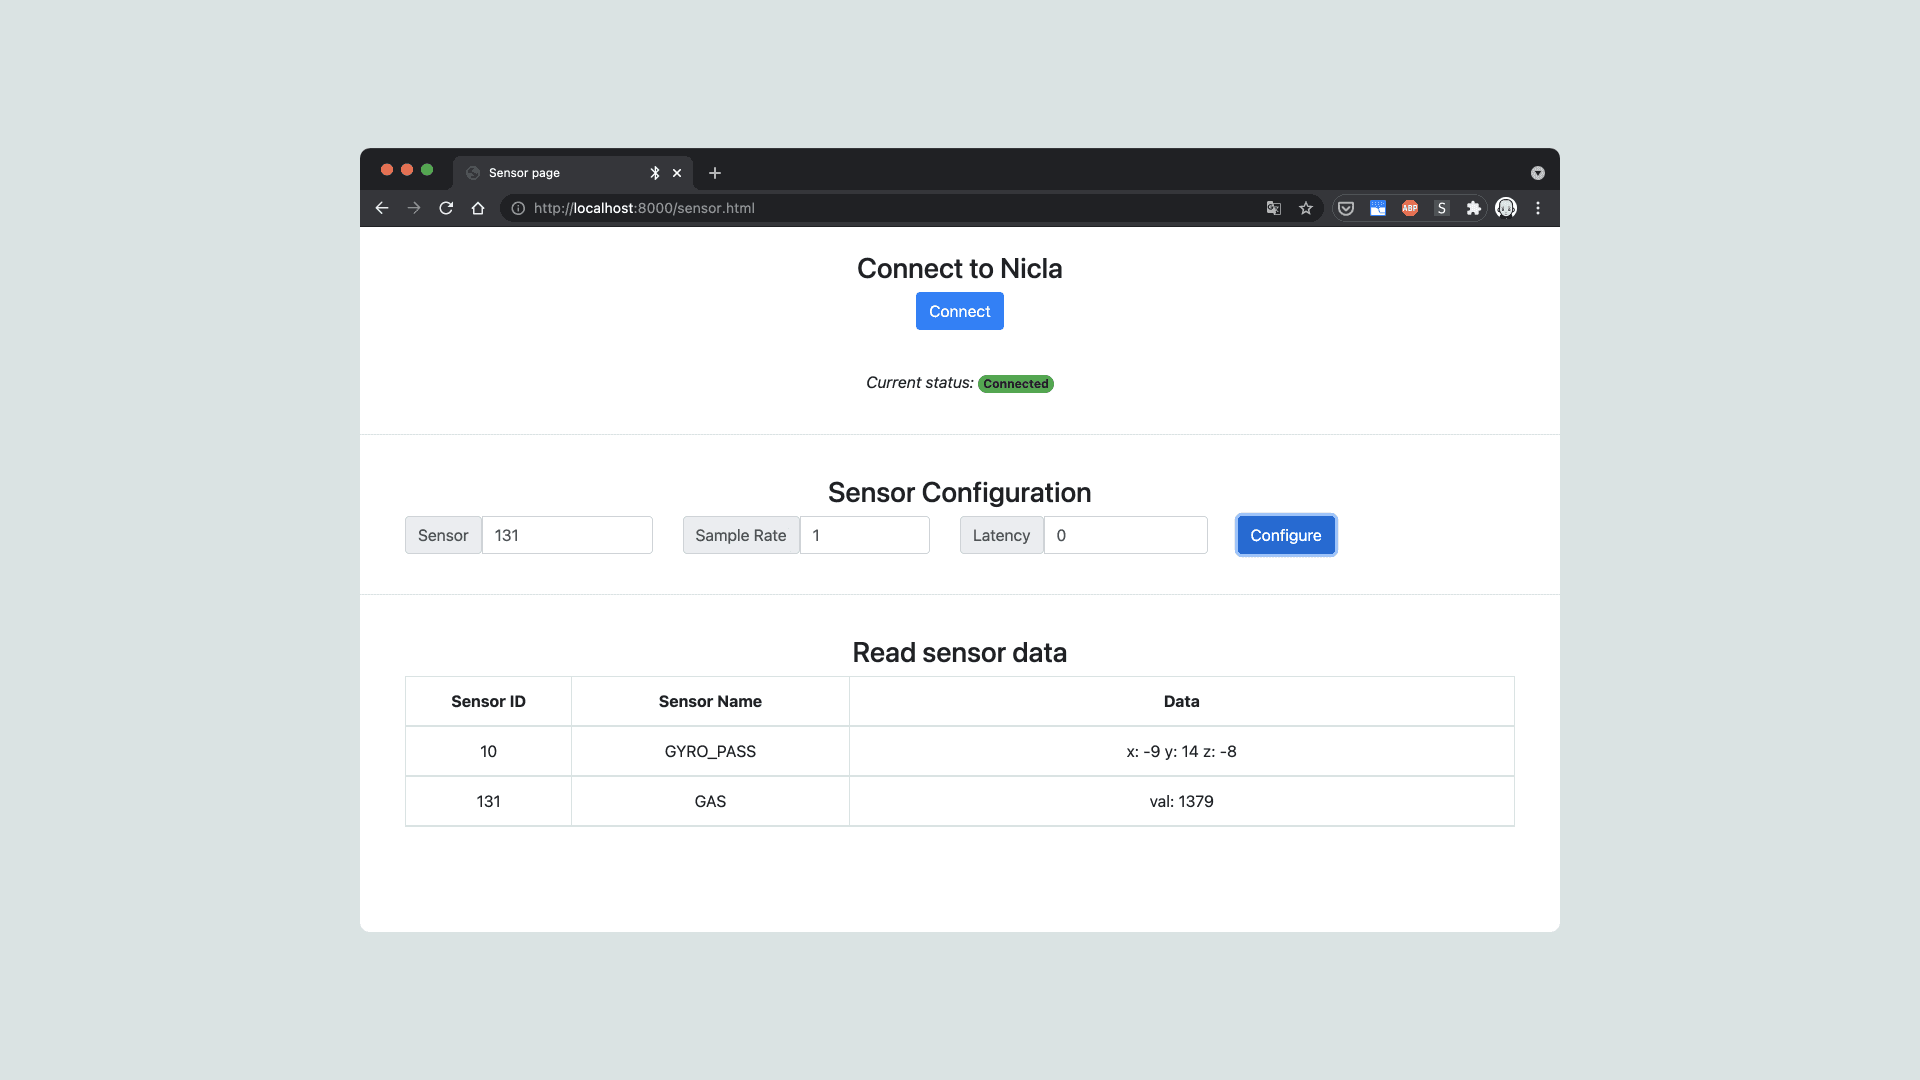
Task: View site information icon next to URL
Action: pos(518,208)
